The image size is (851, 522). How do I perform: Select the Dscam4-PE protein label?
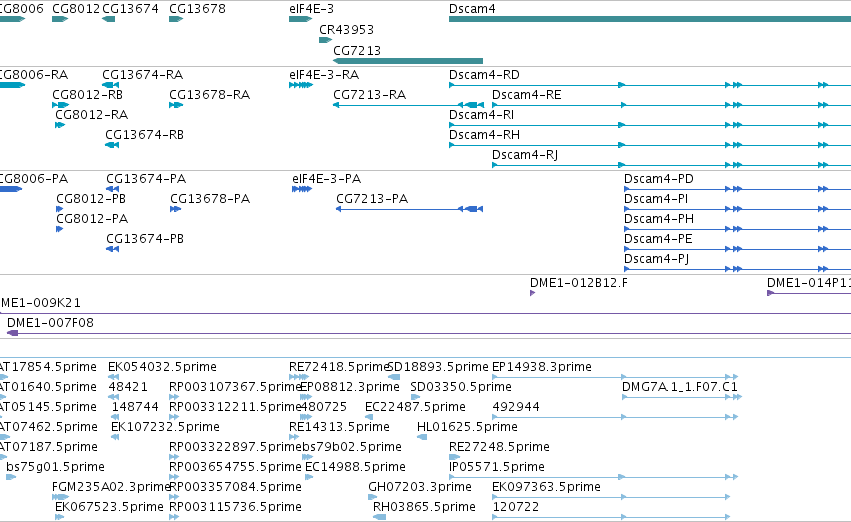click(x=658, y=239)
